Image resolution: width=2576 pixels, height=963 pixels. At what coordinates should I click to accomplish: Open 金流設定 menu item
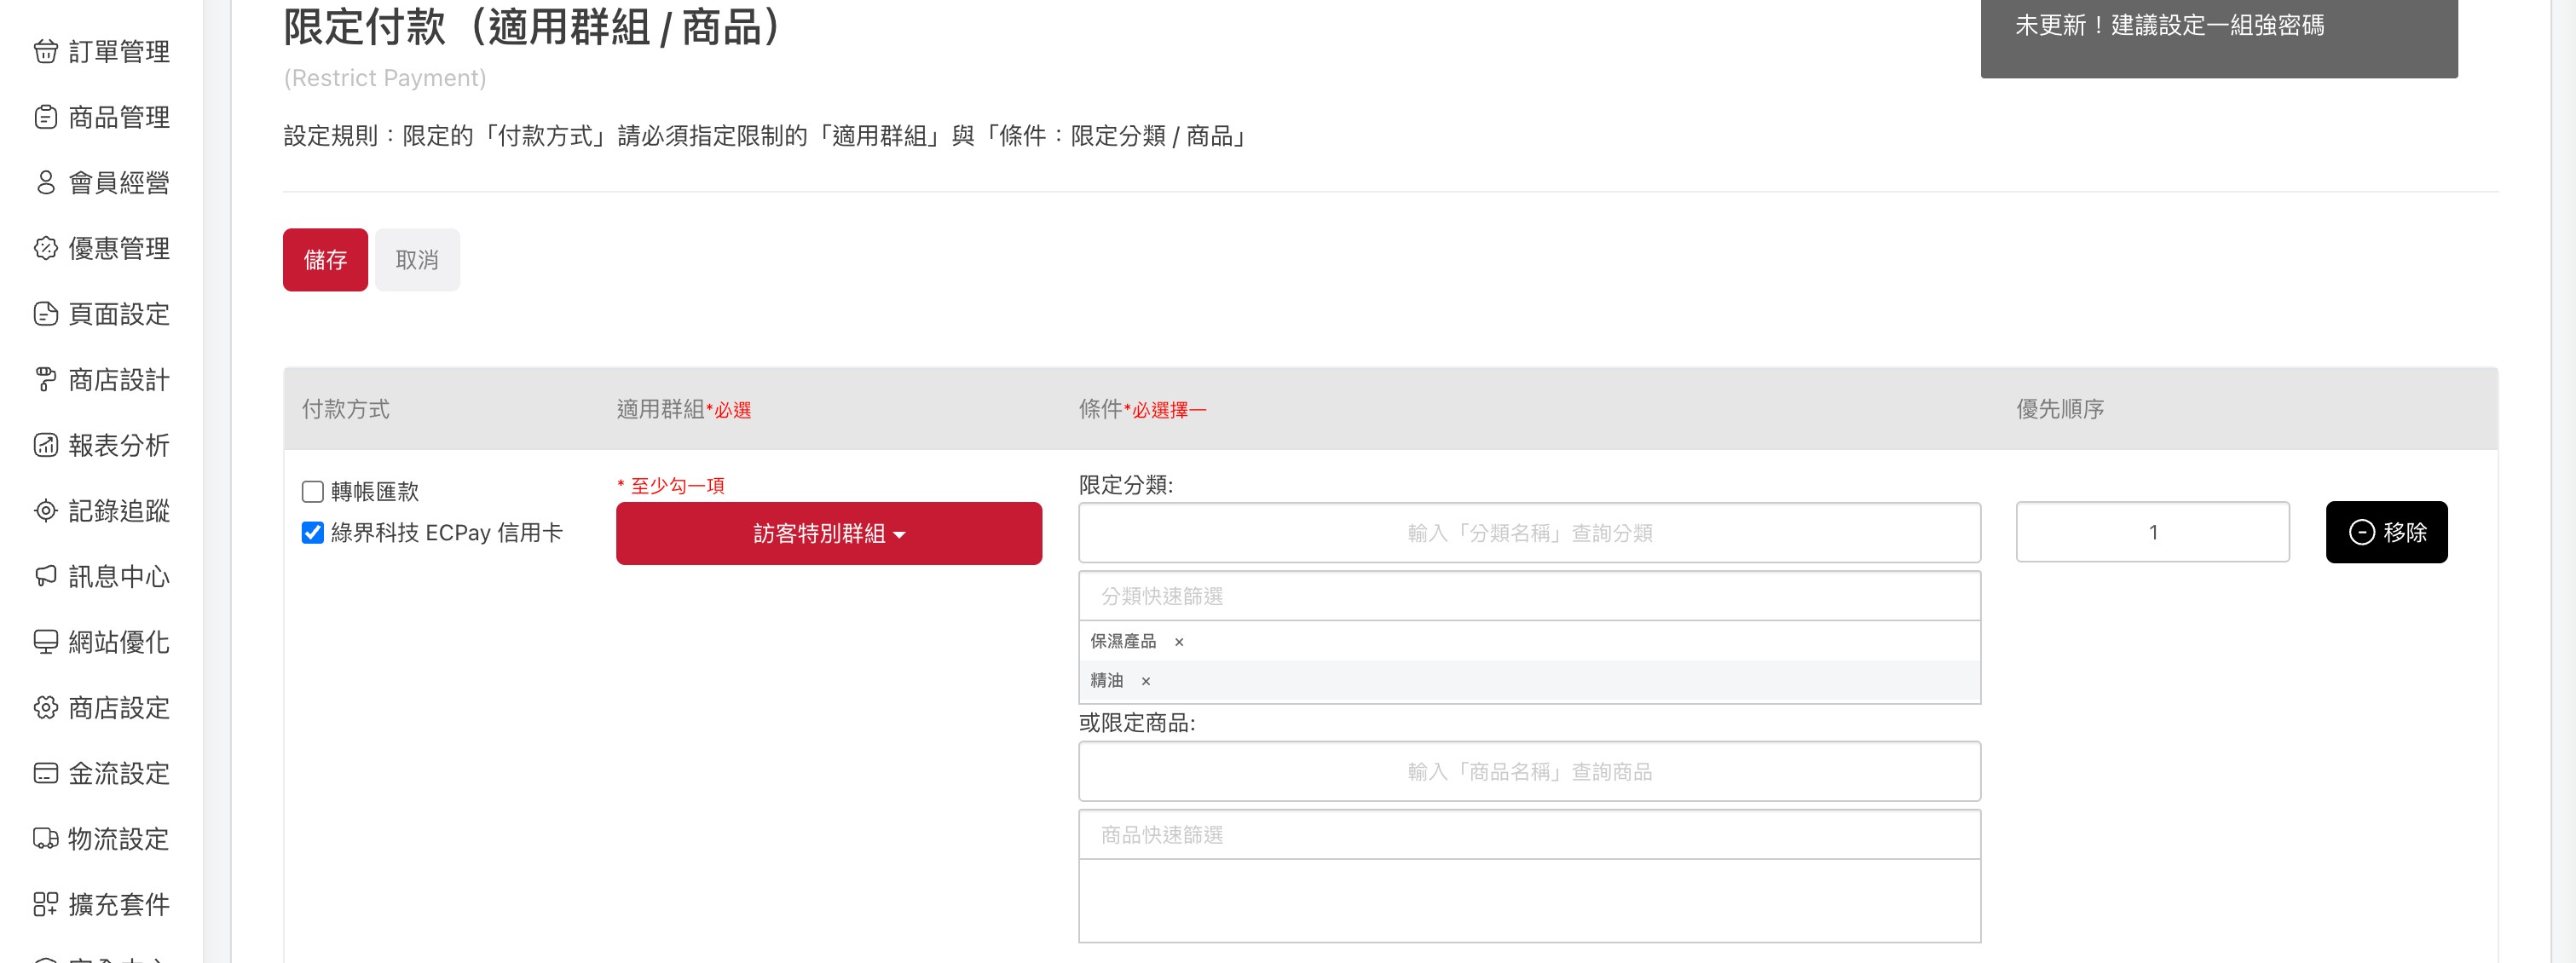118,773
